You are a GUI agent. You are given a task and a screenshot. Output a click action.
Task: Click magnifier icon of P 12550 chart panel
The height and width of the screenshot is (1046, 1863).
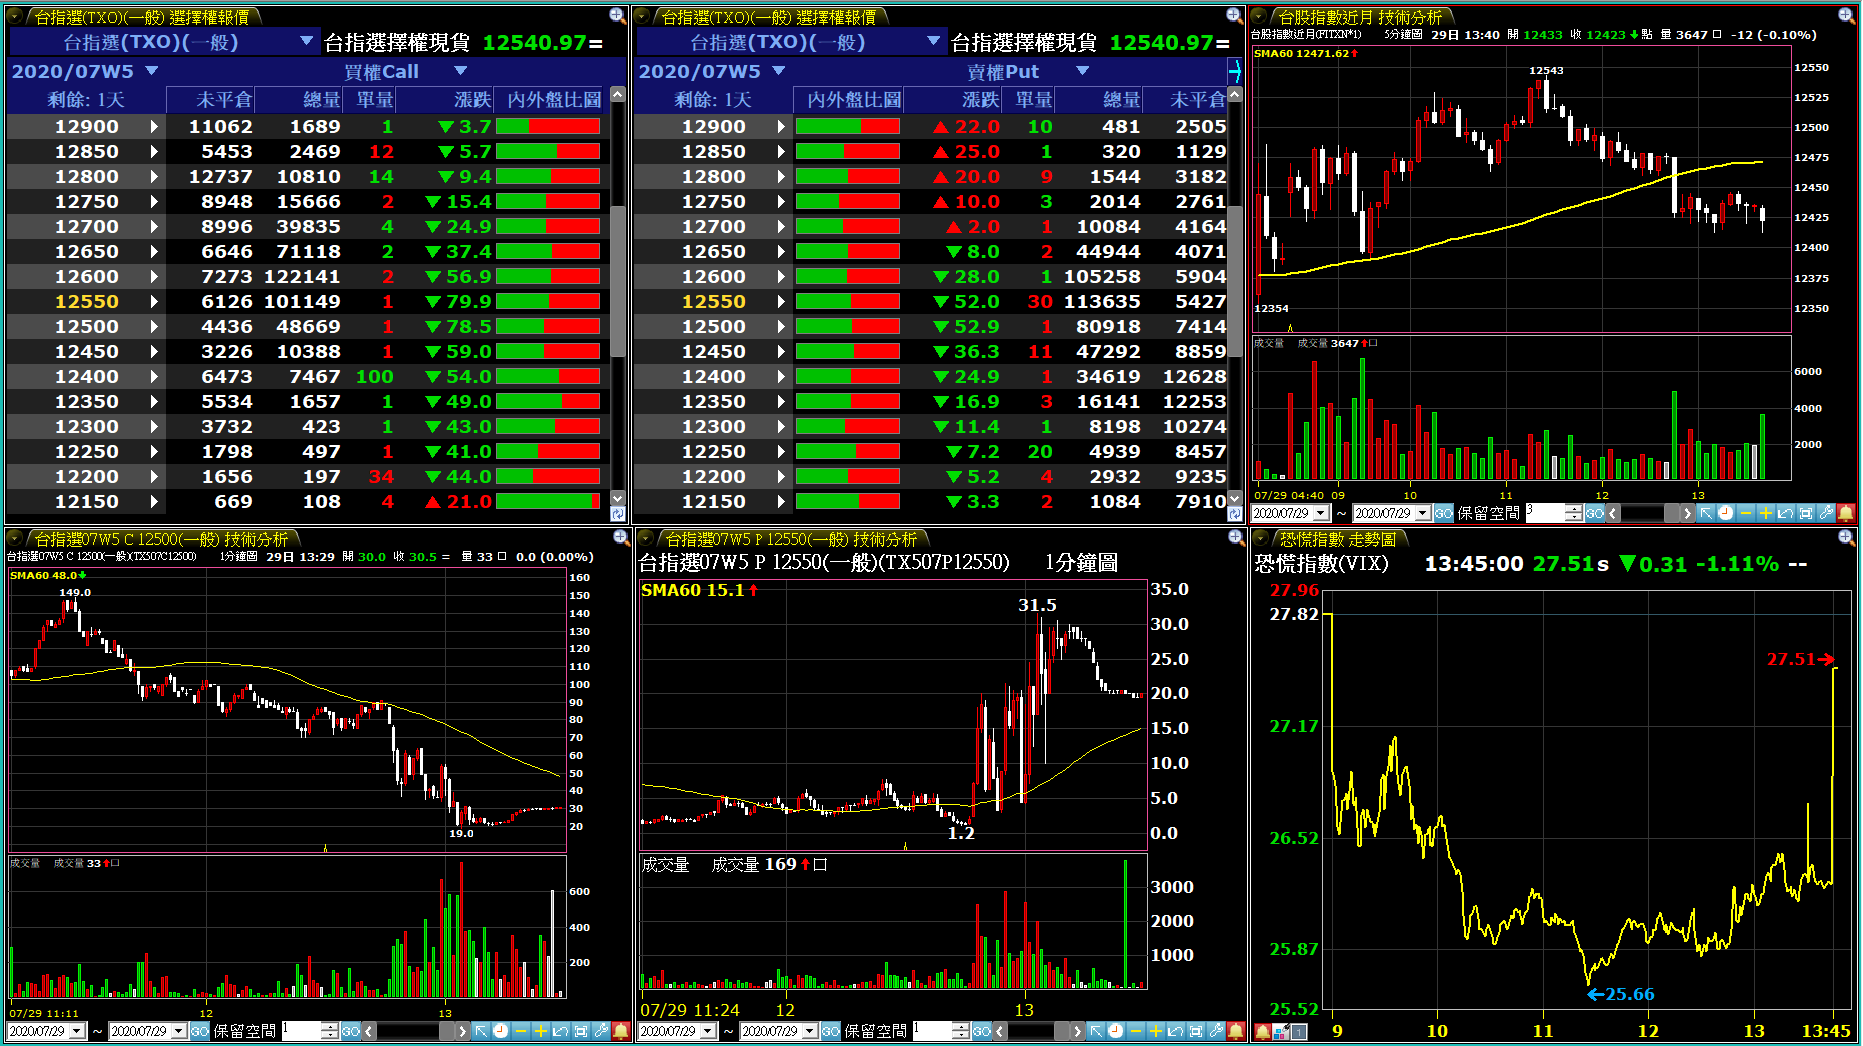tap(1235, 538)
